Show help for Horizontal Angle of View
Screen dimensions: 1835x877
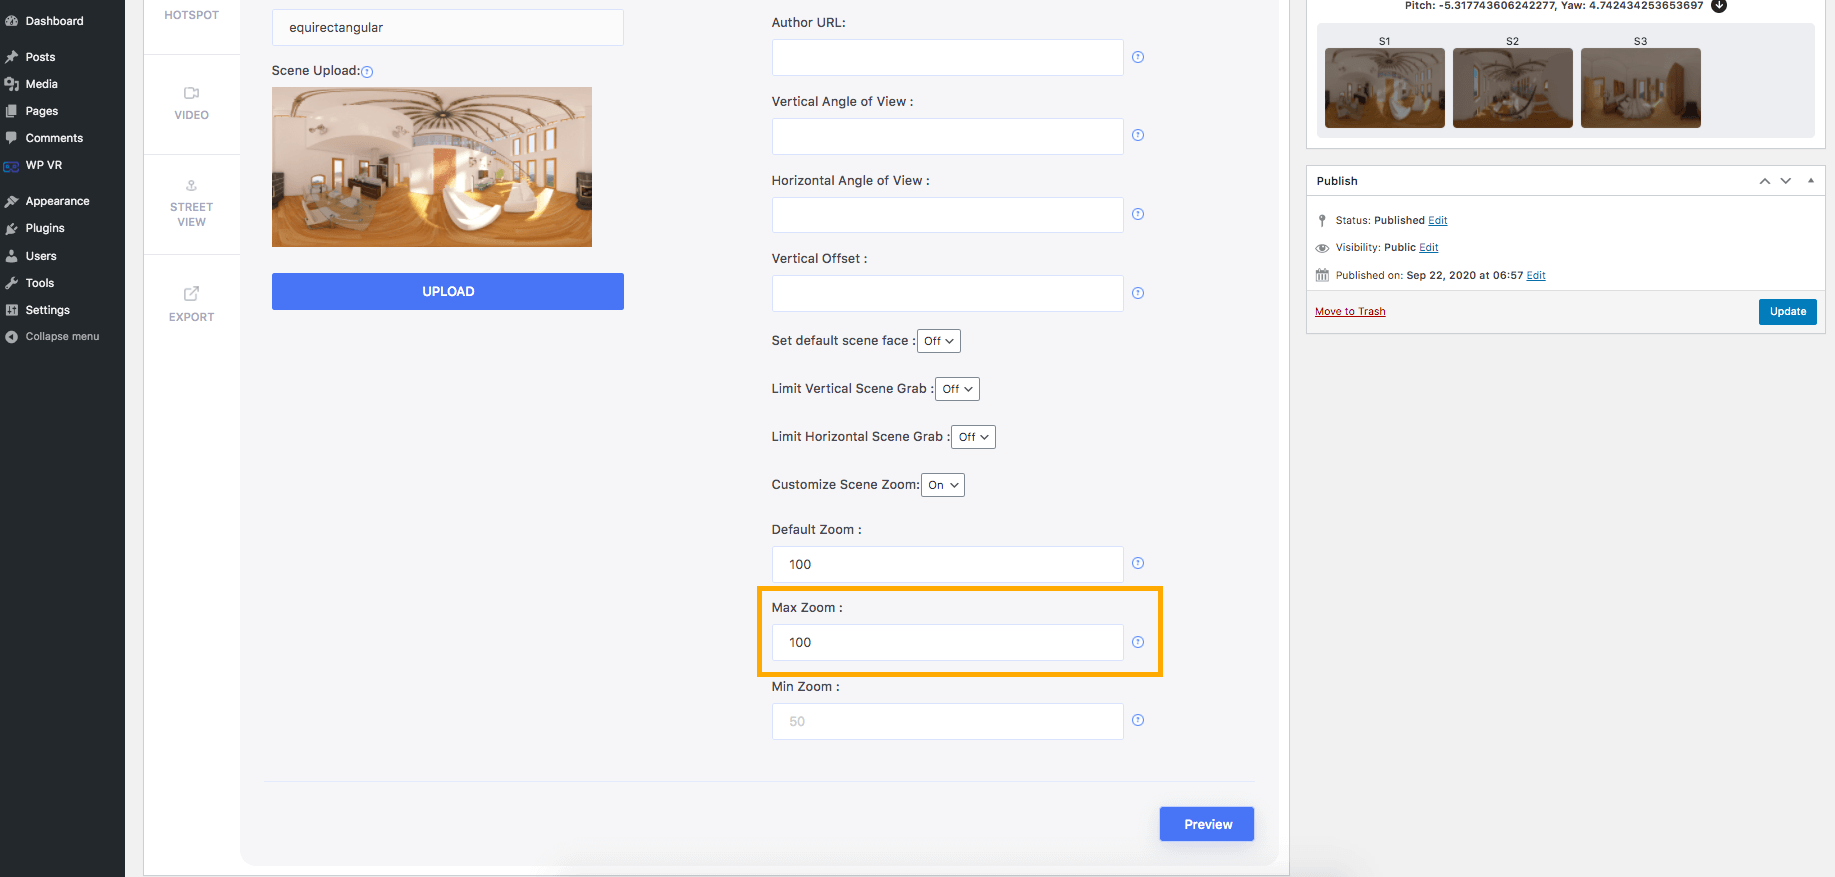(1138, 214)
